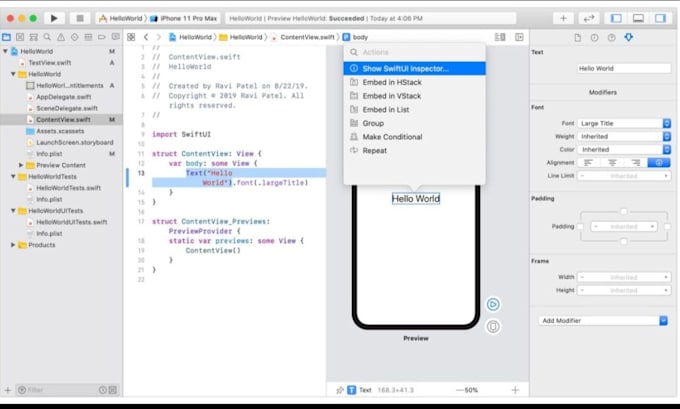The width and height of the screenshot is (680, 409).
Task: Show the File inspector
Action: point(578,38)
